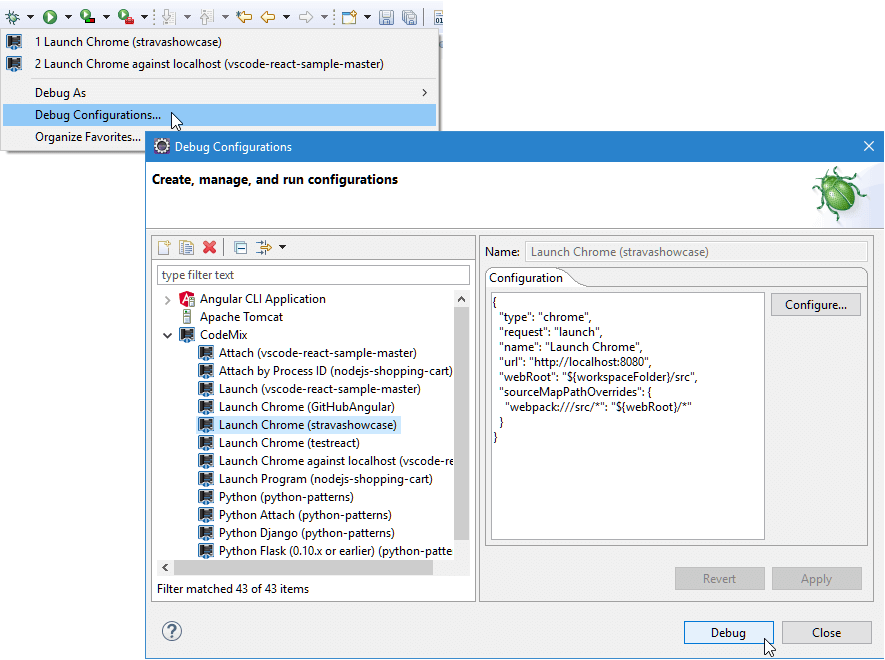Select Launch Chrome (stravashowcase) configuration
Screen dimensions: 885x660
click(x=308, y=425)
